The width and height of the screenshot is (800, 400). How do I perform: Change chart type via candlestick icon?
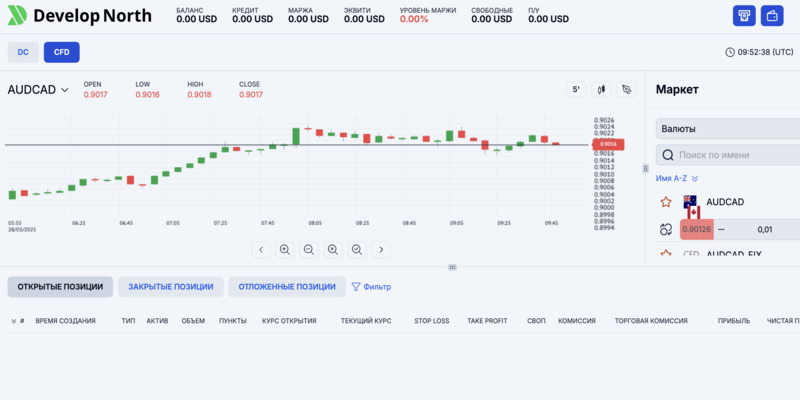pos(602,90)
